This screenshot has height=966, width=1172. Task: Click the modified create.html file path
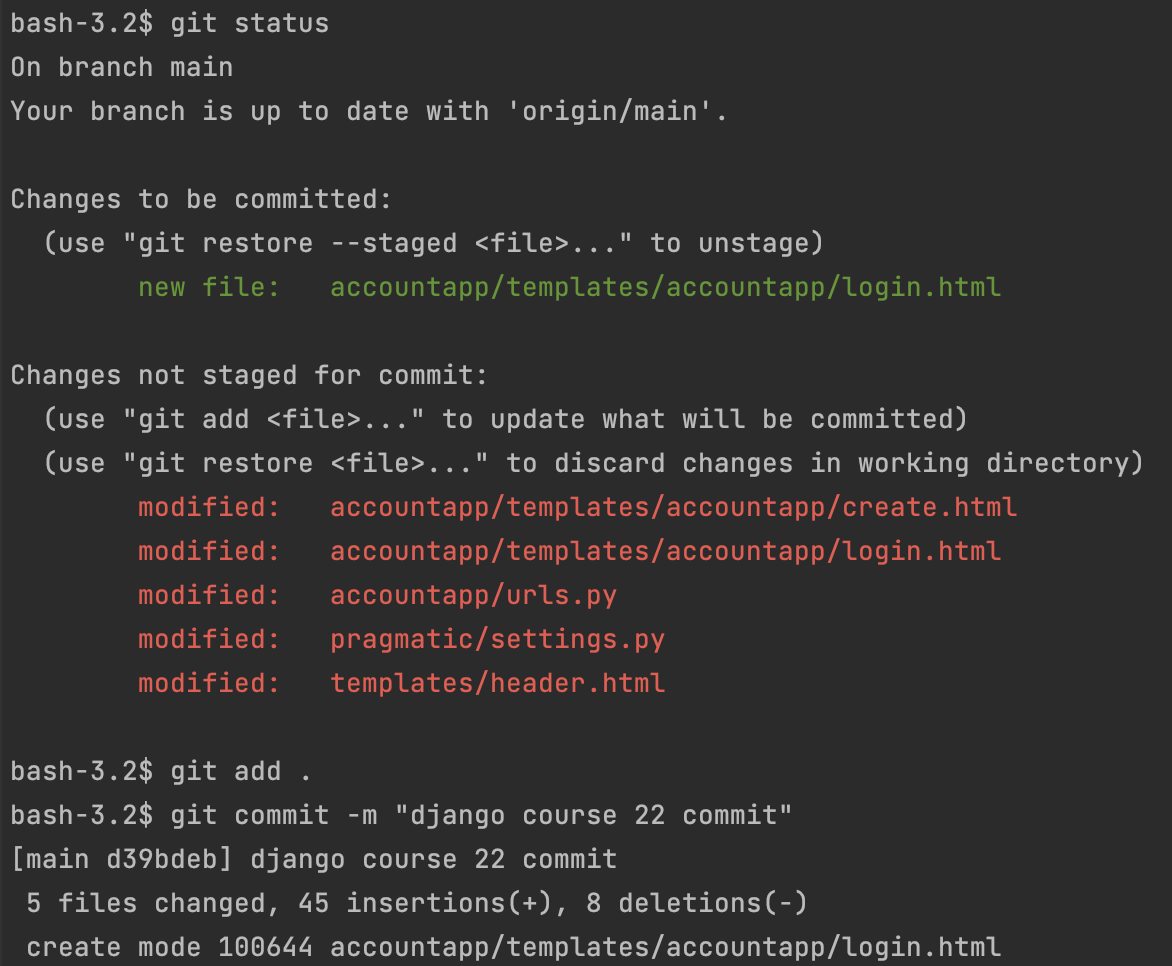coord(673,507)
